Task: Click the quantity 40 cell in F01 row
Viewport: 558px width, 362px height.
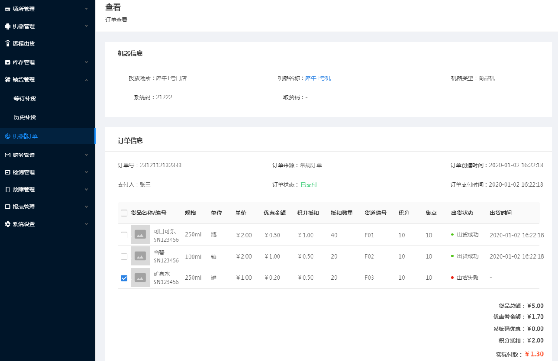Action: tap(334, 235)
